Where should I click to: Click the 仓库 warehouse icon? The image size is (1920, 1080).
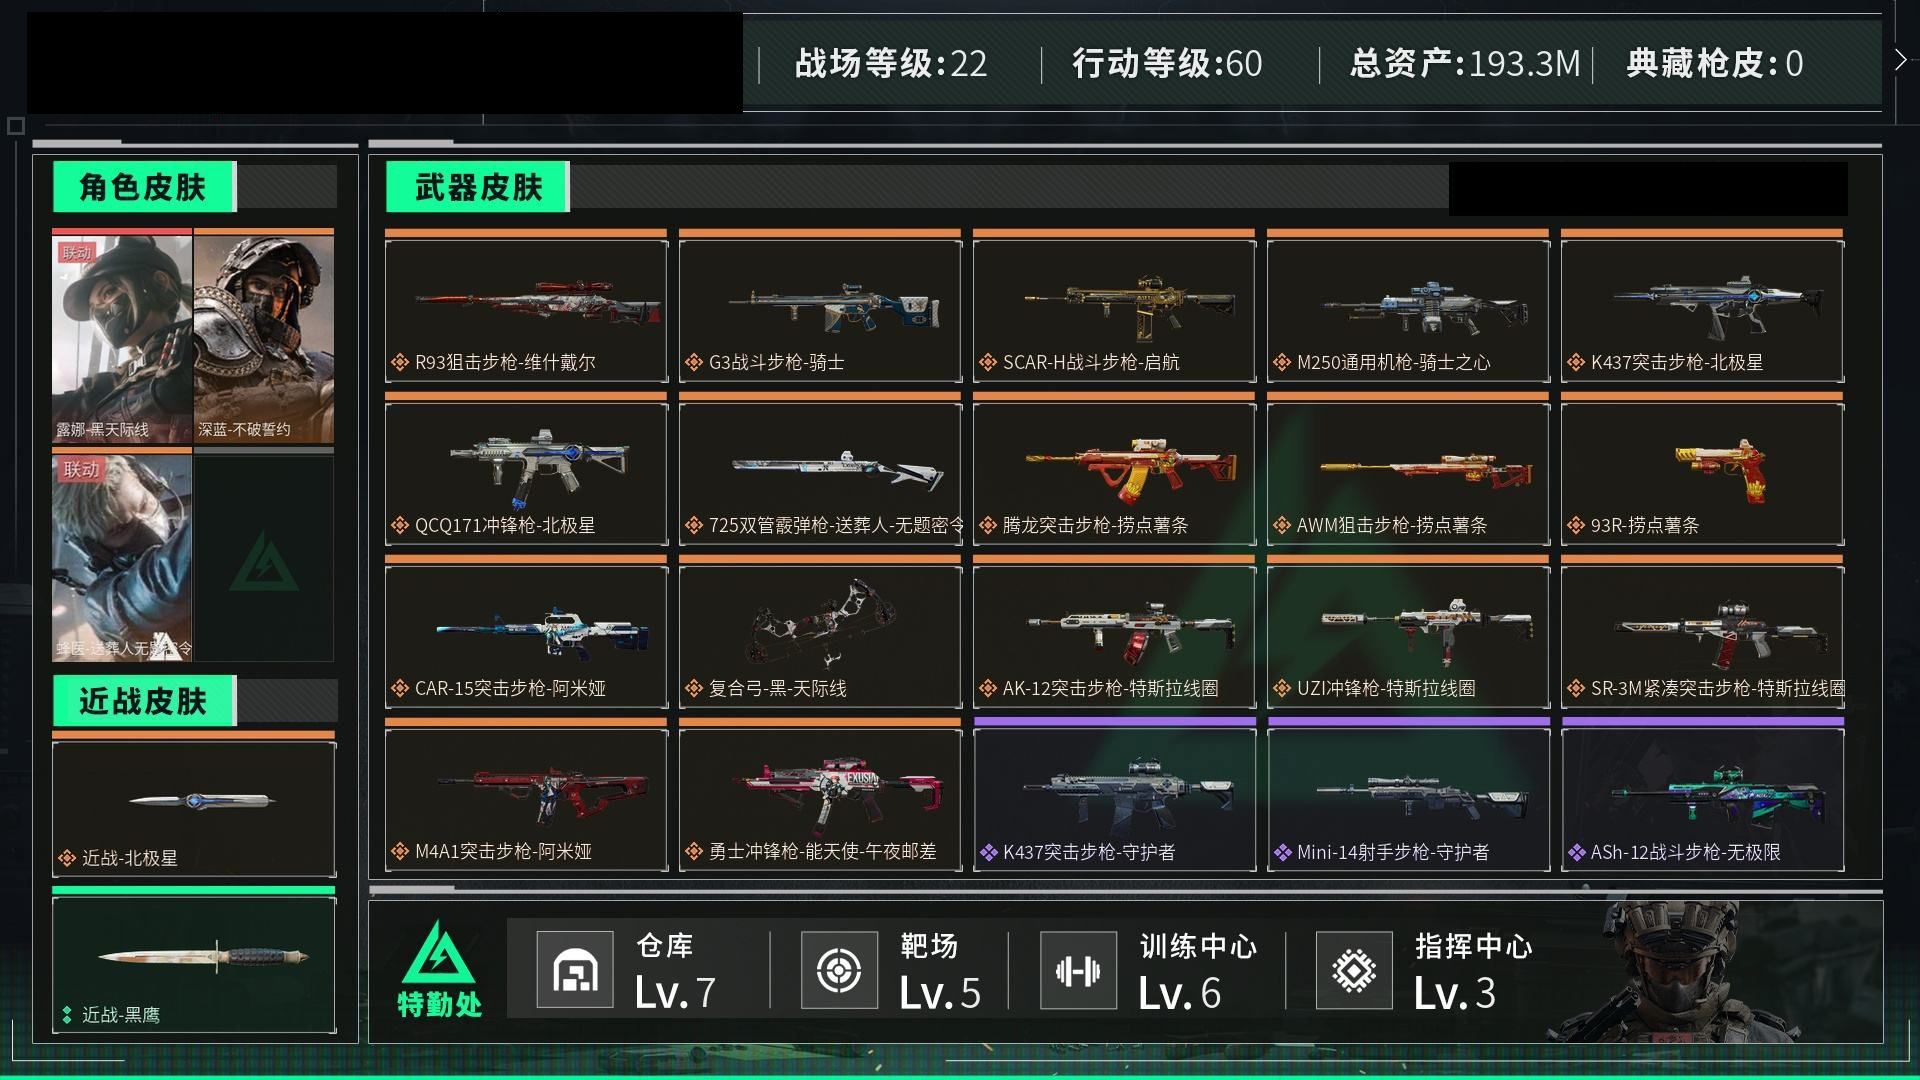click(575, 969)
